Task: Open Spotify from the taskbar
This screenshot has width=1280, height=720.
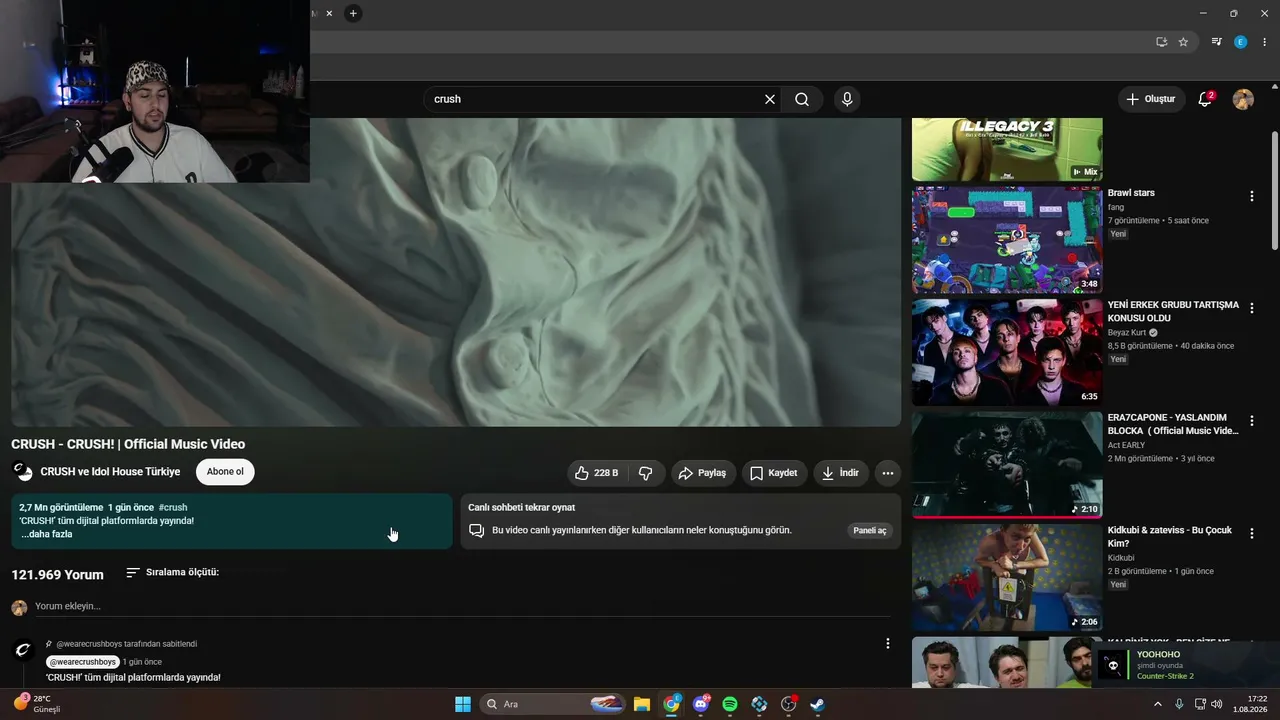Action: [x=730, y=704]
